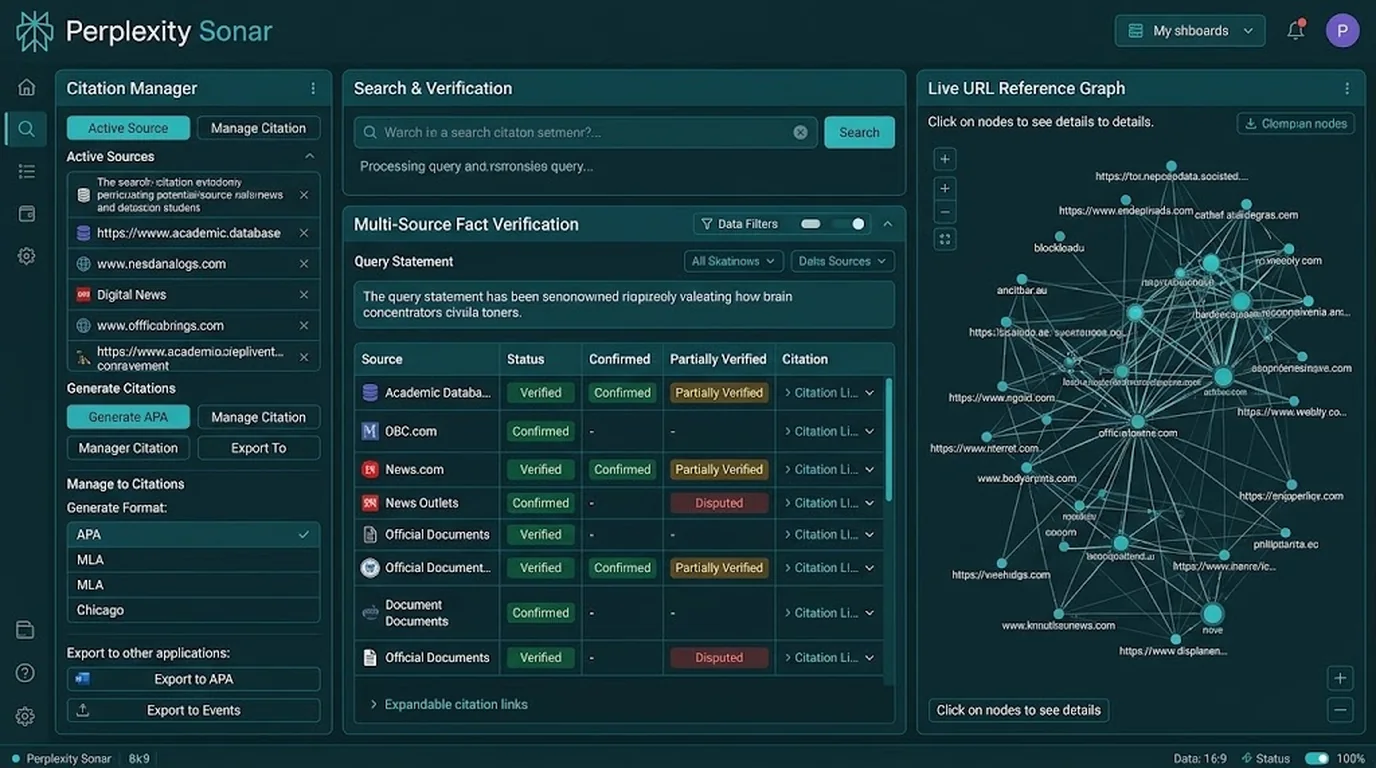Sort by Partially Verified column header
The height and width of the screenshot is (768, 1376).
pyautogui.click(x=718, y=359)
